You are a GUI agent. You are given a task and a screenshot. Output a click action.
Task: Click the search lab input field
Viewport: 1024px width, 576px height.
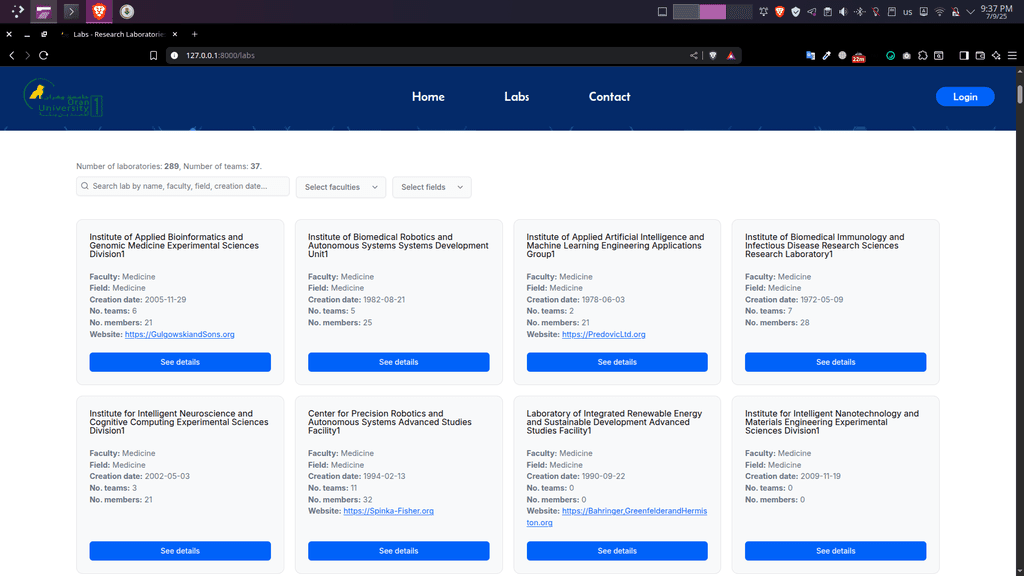click(x=185, y=186)
